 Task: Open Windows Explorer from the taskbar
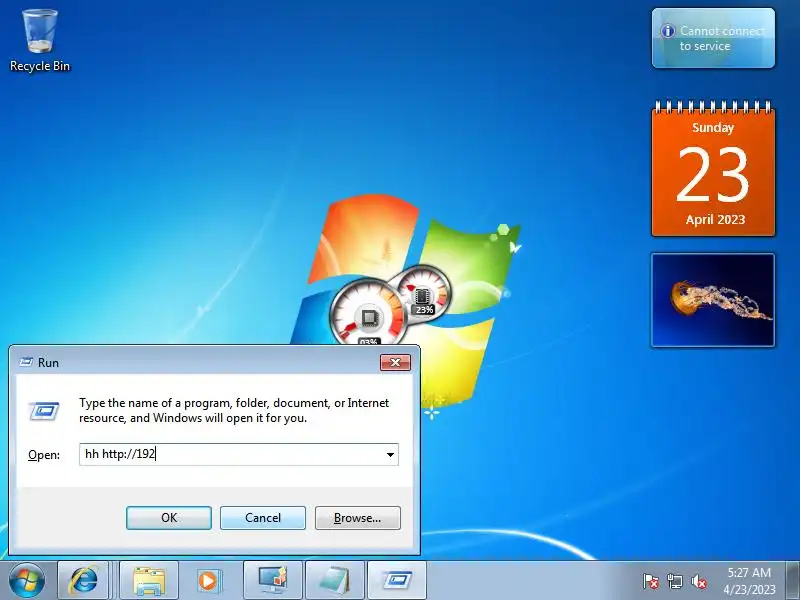tap(149, 580)
